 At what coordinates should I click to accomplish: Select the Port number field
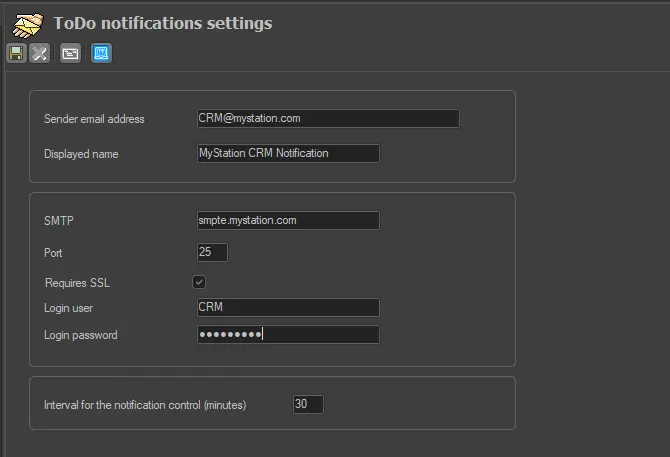point(212,253)
